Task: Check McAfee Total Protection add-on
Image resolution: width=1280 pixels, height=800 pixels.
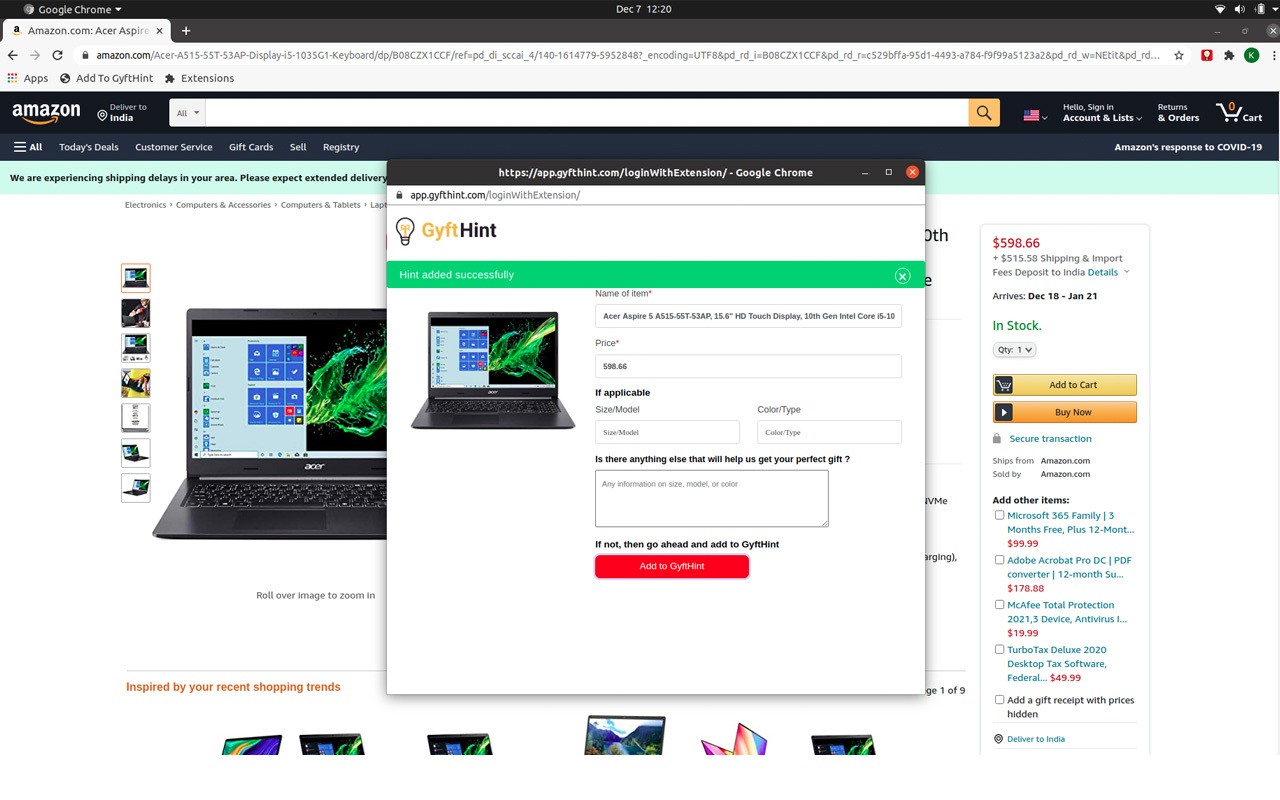Action: click(x=999, y=605)
